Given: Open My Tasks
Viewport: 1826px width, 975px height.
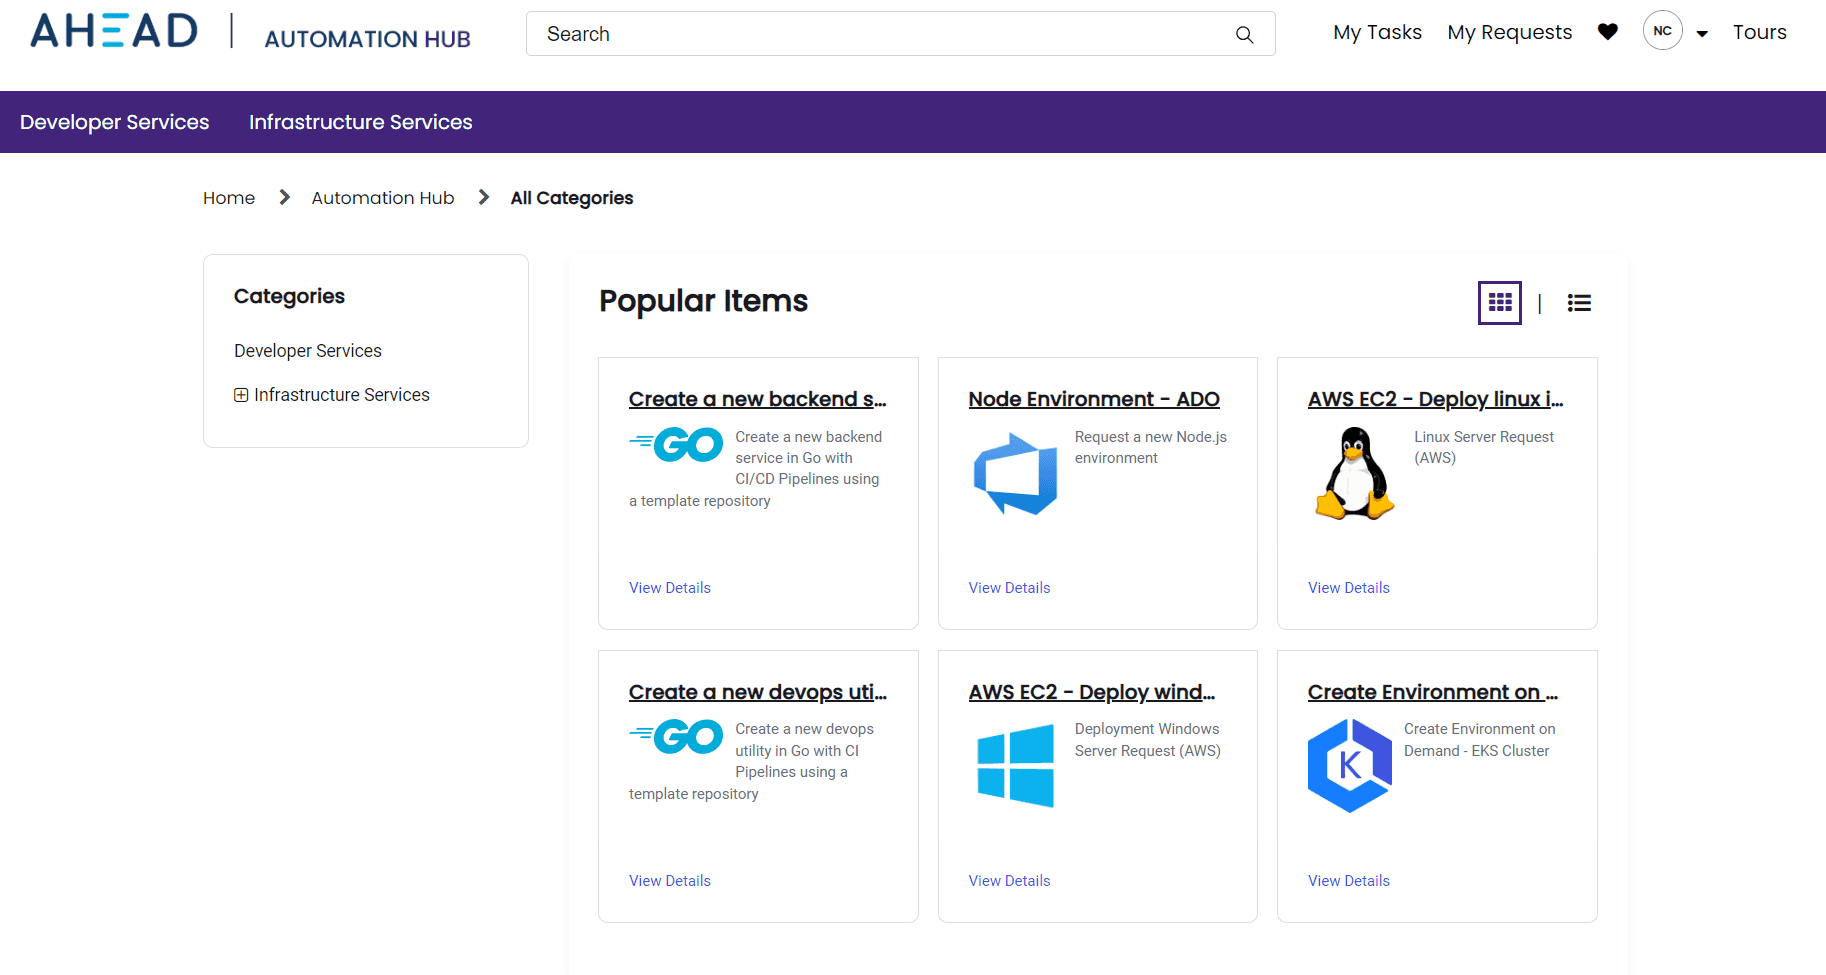Looking at the screenshot, I should (x=1377, y=33).
